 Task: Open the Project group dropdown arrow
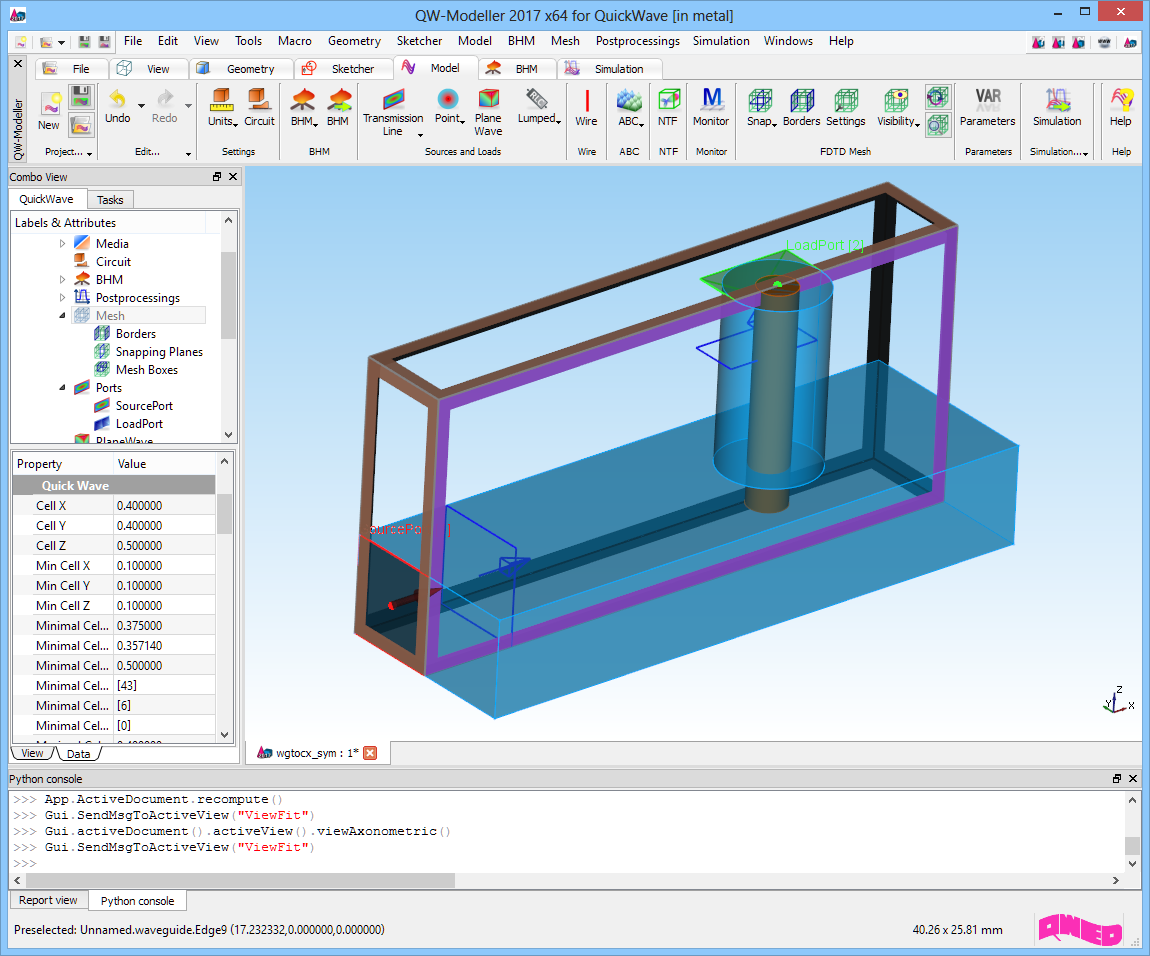point(89,153)
